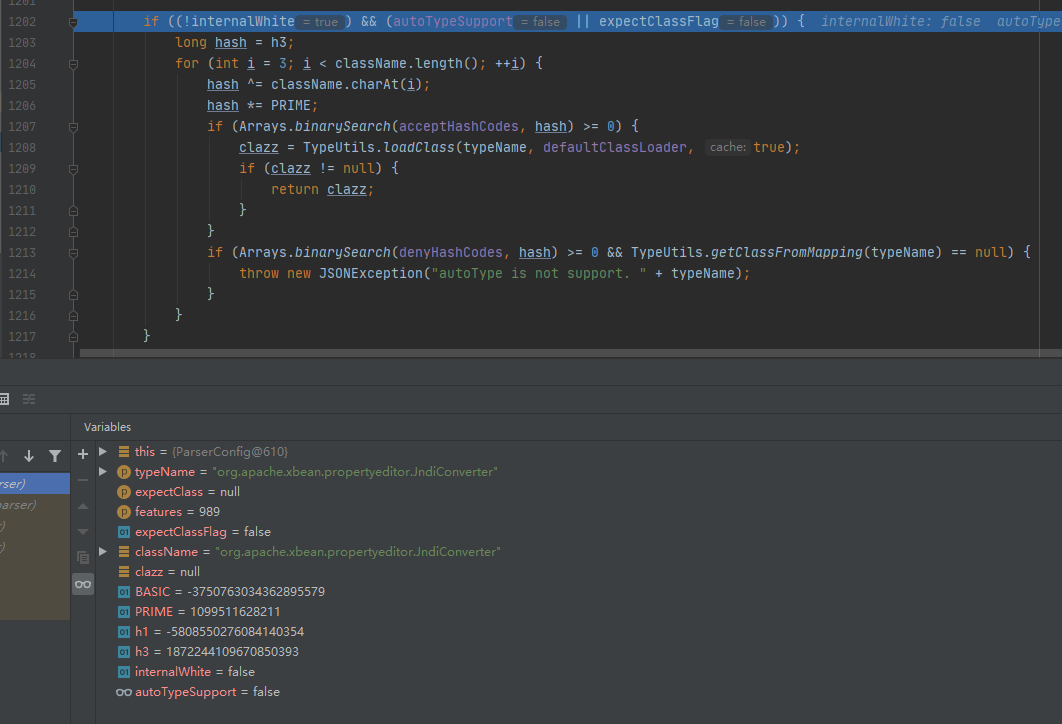This screenshot has width=1062, height=724.
Task: Select the Variables tab header
Action: tap(107, 427)
